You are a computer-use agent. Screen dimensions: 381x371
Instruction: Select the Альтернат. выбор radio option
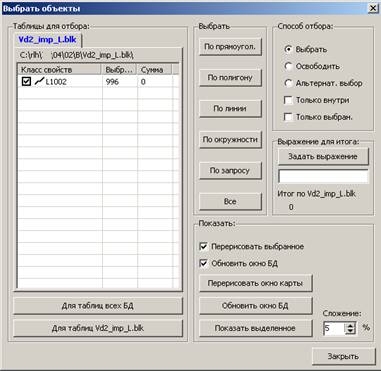(x=289, y=83)
